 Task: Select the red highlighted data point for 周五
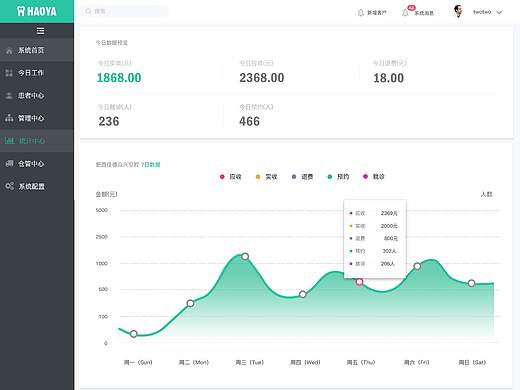(x=359, y=282)
